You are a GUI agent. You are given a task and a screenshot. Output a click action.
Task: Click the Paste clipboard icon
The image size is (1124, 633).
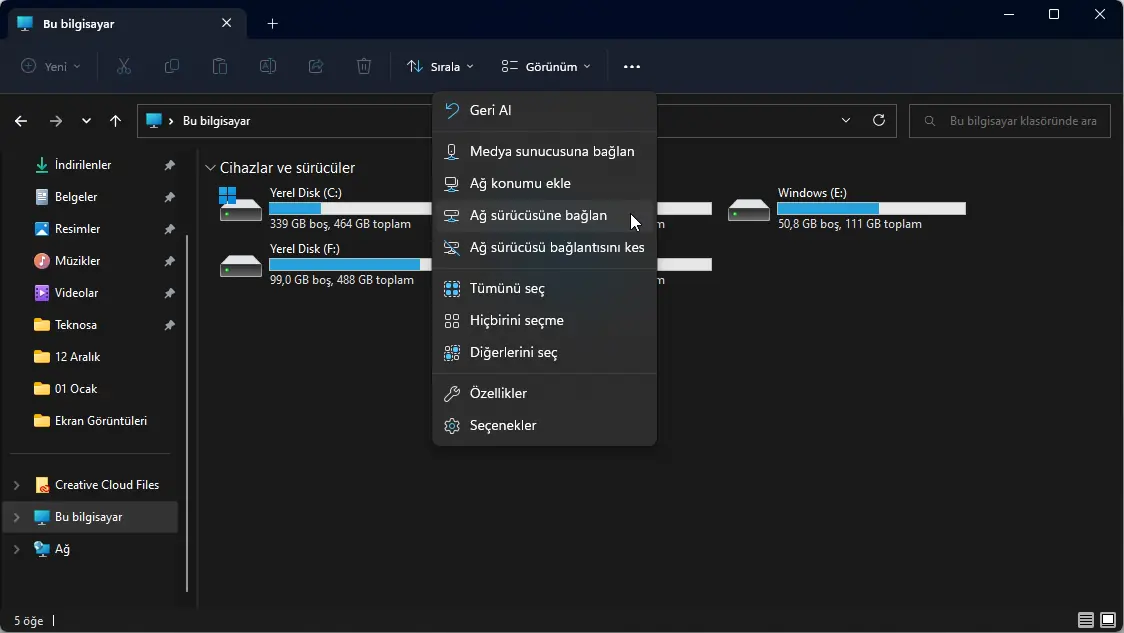(220, 66)
